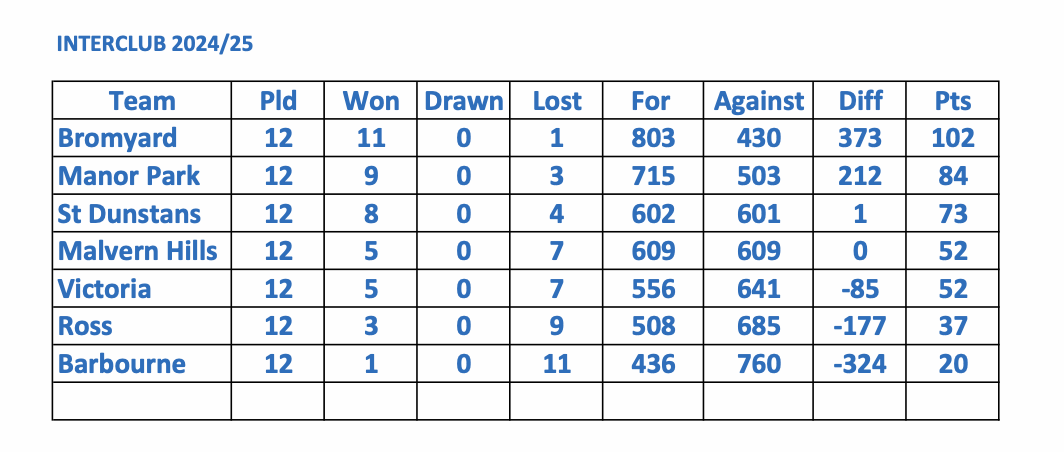
Task: Select the St Dunstans team cell
Action: [x=129, y=214]
